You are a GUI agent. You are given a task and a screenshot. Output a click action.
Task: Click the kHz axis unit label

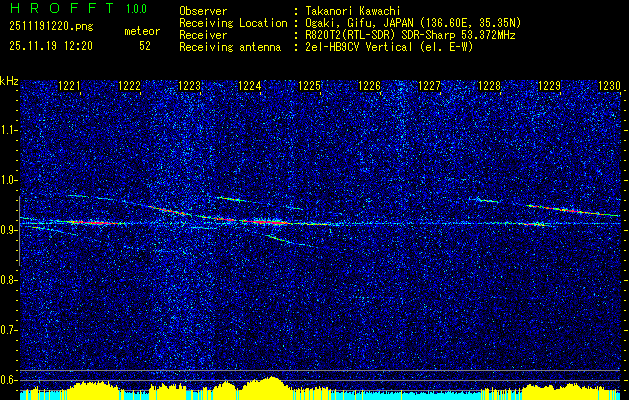[9, 81]
